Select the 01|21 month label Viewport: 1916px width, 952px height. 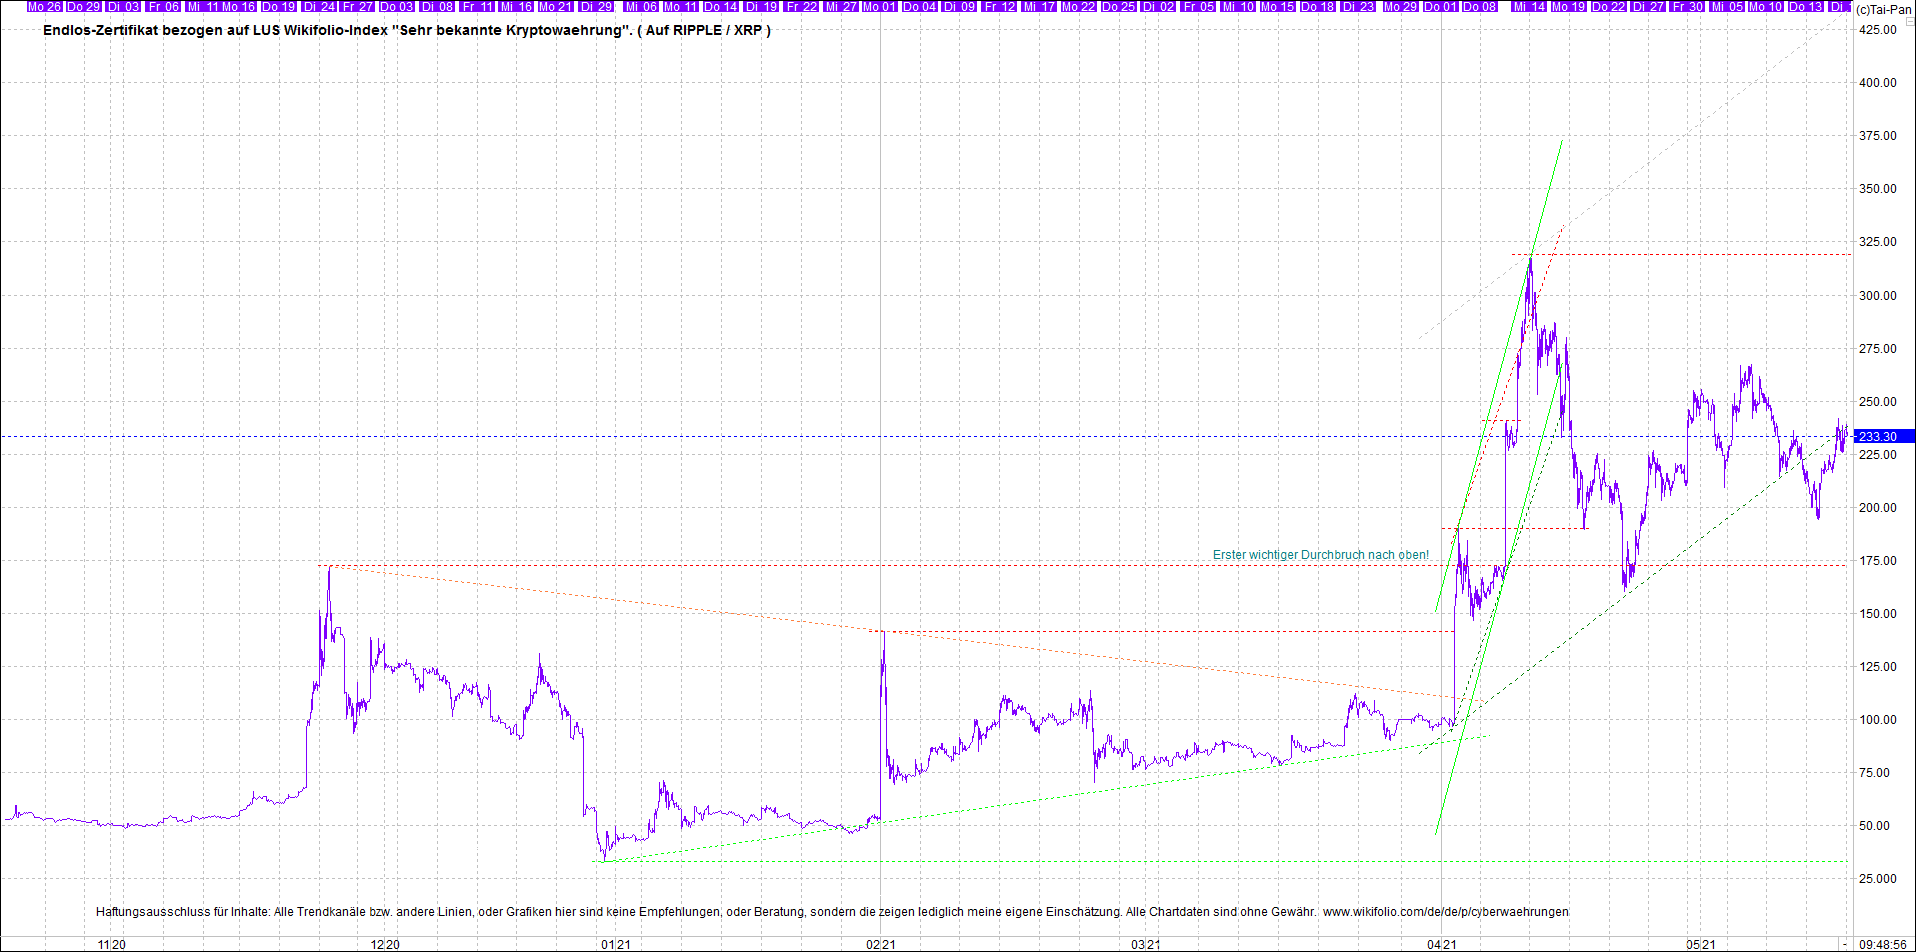pos(615,944)
